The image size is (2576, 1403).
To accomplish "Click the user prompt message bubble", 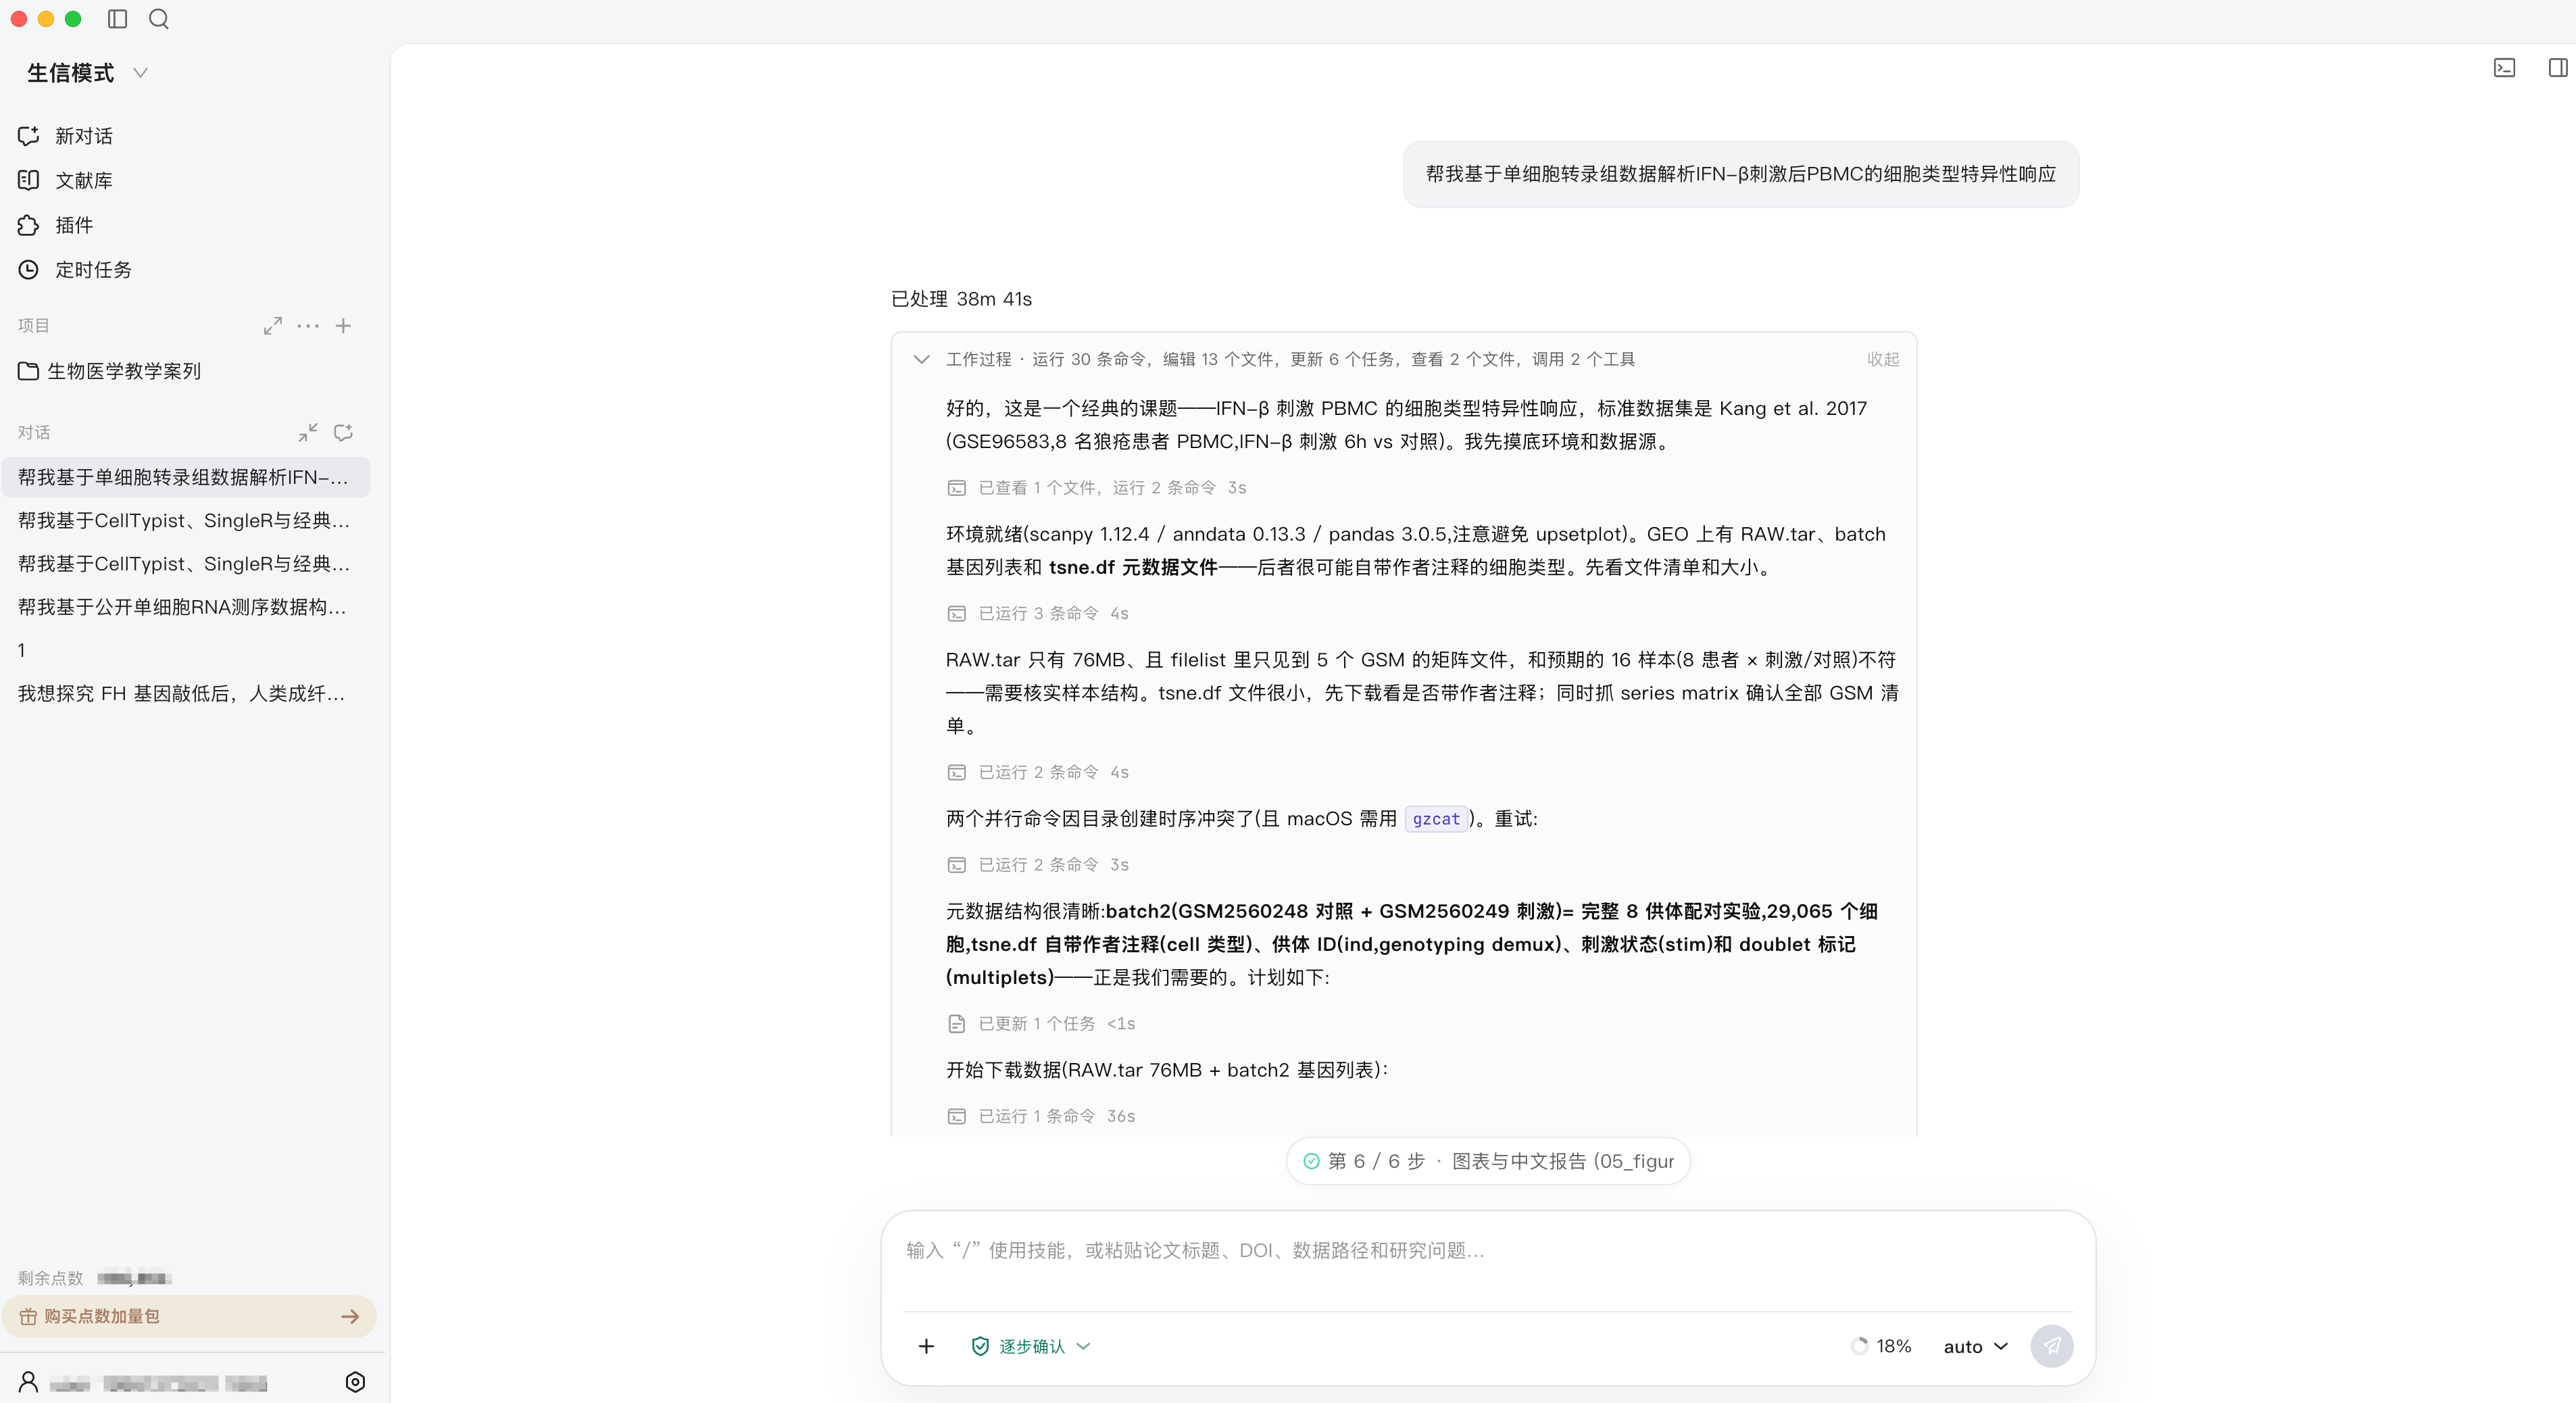I will 1741,174.
